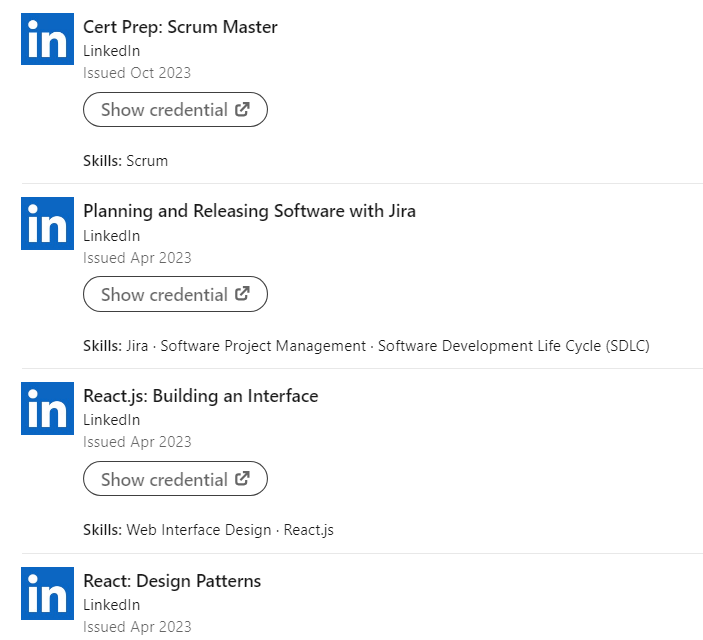Screen dimensions: 703x640
Task: Open Planning and Releasing Software with Jira title
Action: click(x=249, y=211)
